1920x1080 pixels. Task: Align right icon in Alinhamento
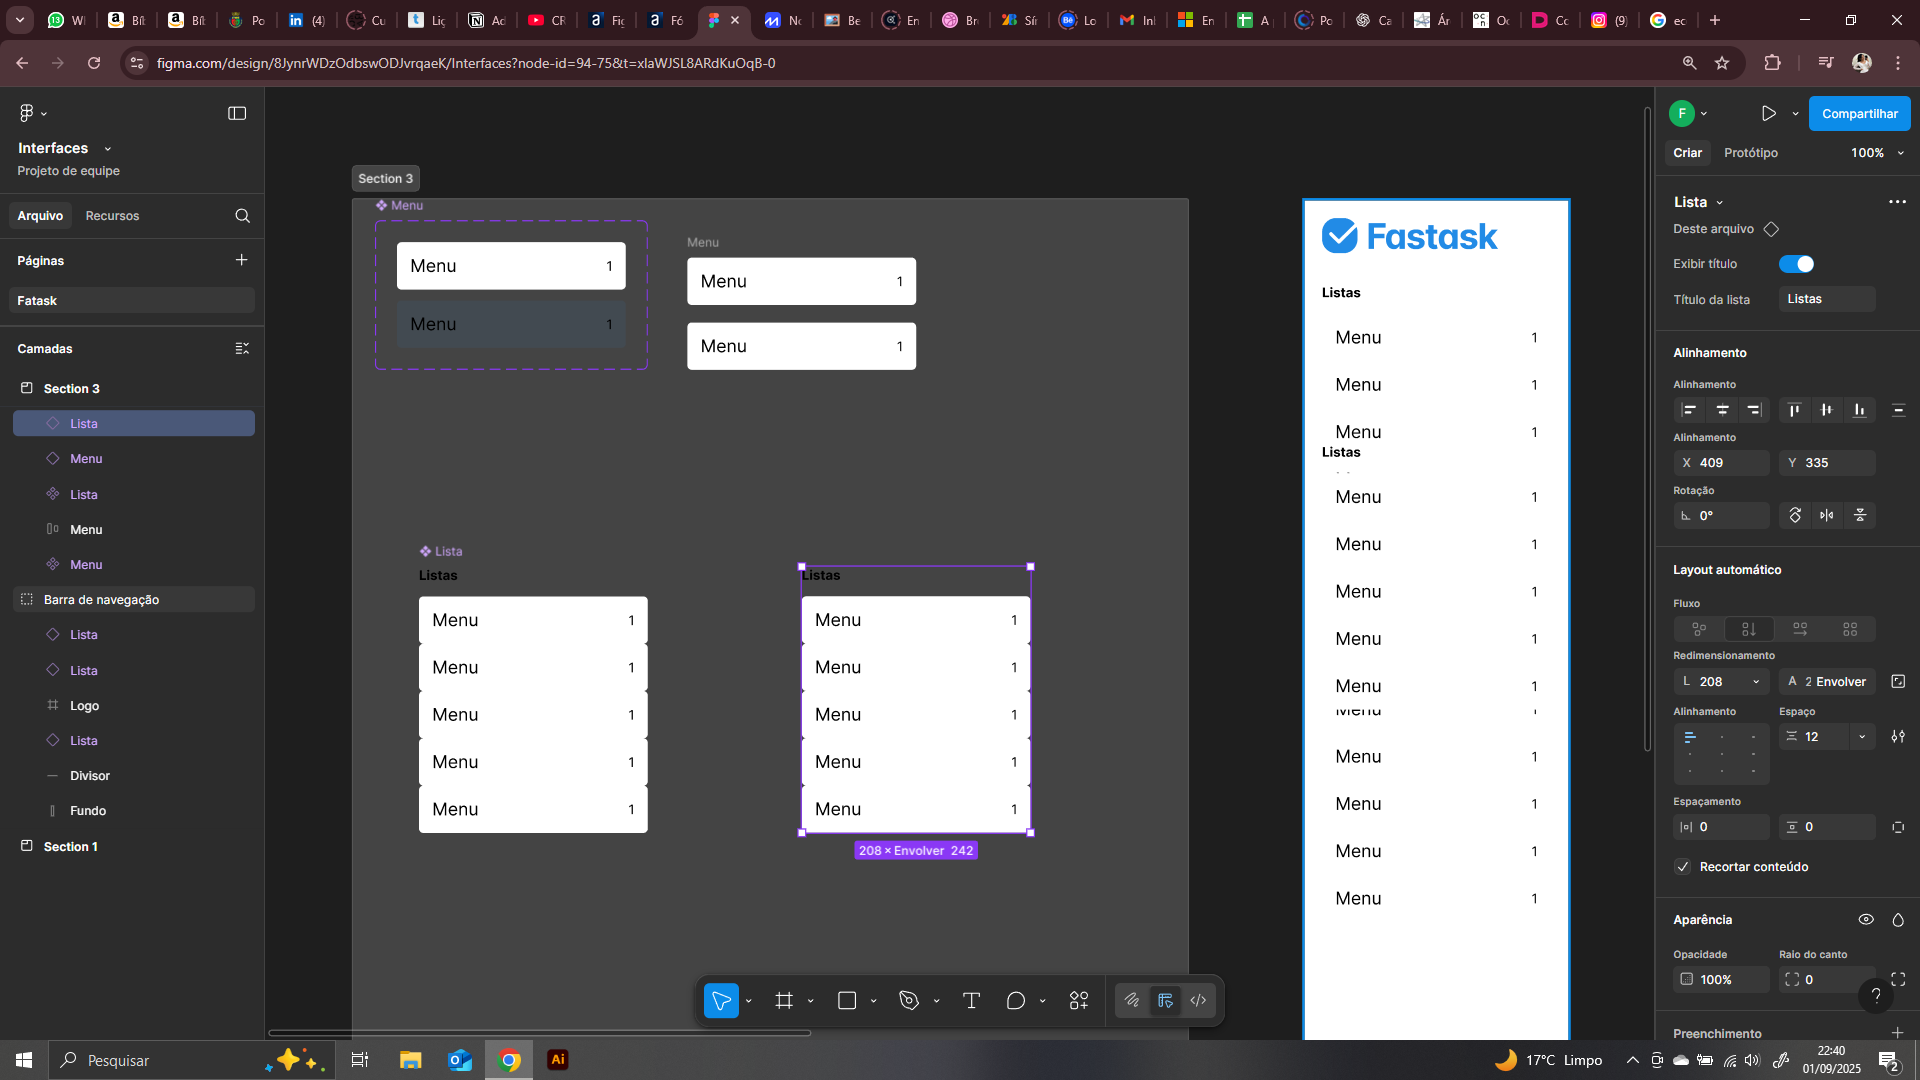pyautogui.click(x=1754, y=410)
